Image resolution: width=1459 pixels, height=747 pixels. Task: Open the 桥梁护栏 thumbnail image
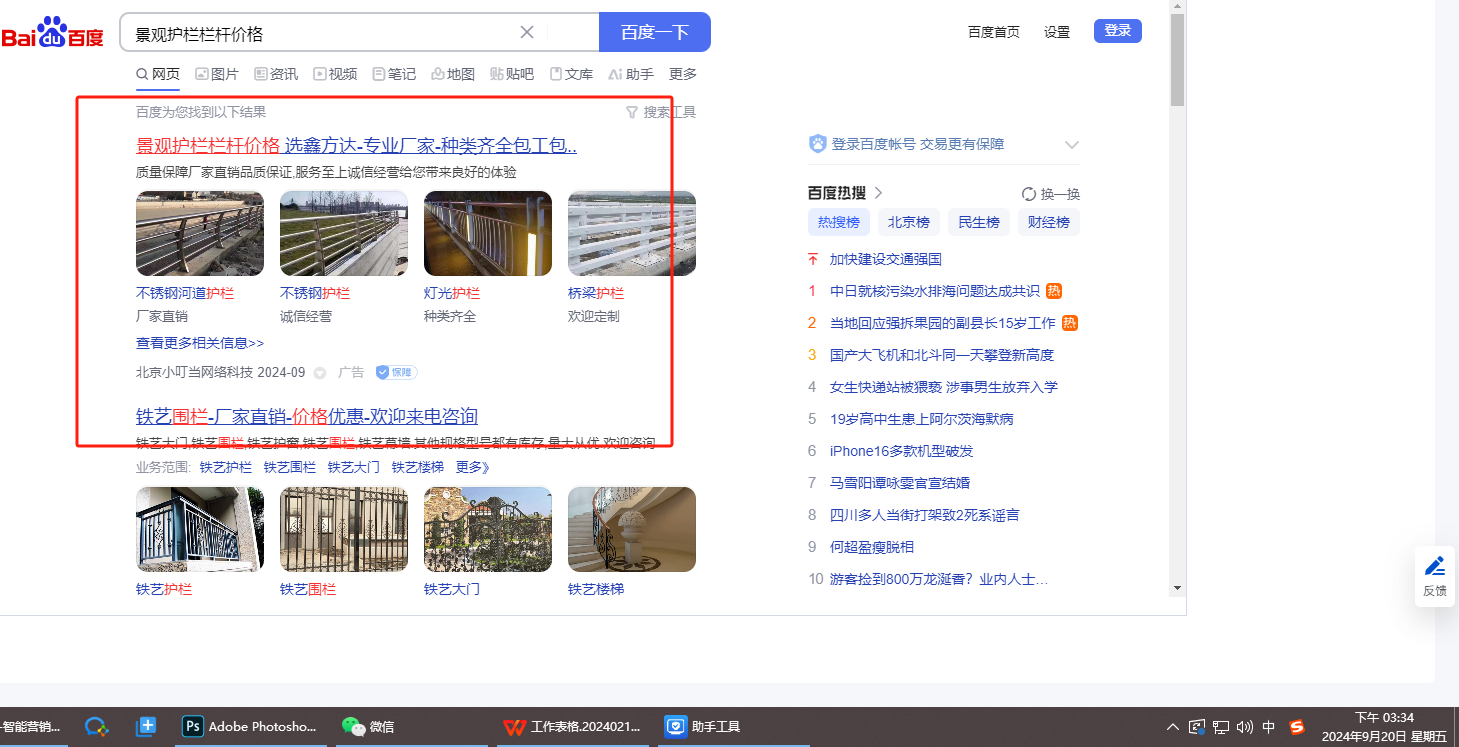[632, 233]
